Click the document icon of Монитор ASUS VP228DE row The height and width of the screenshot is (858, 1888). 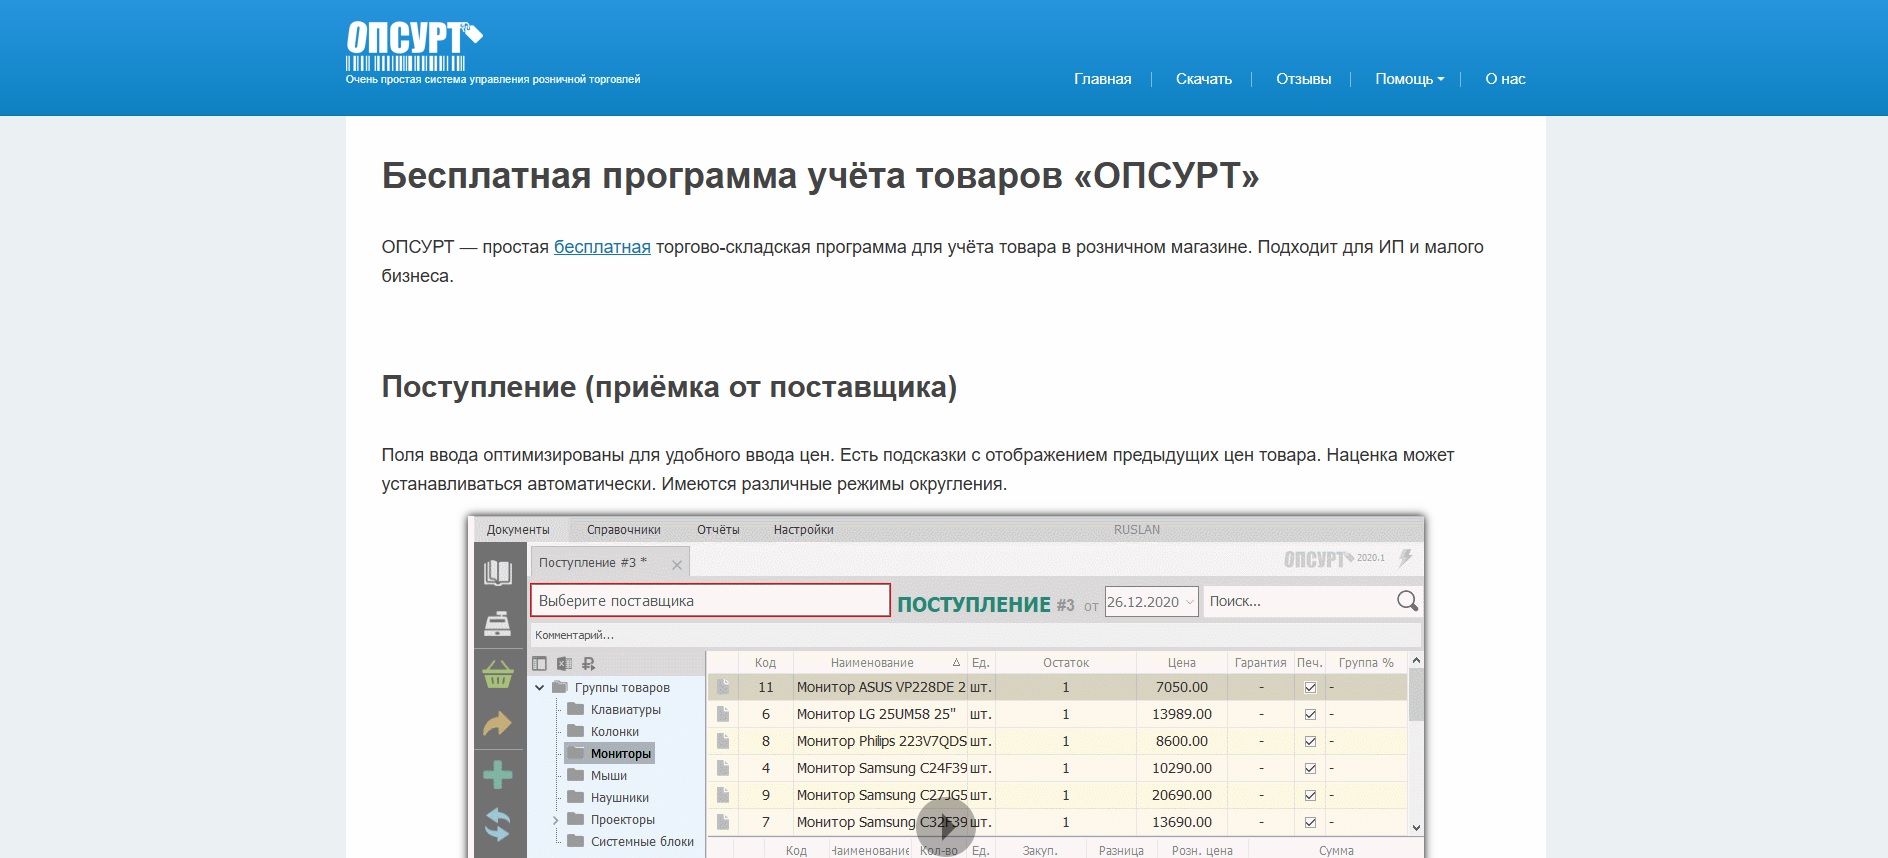click(723, 687)
